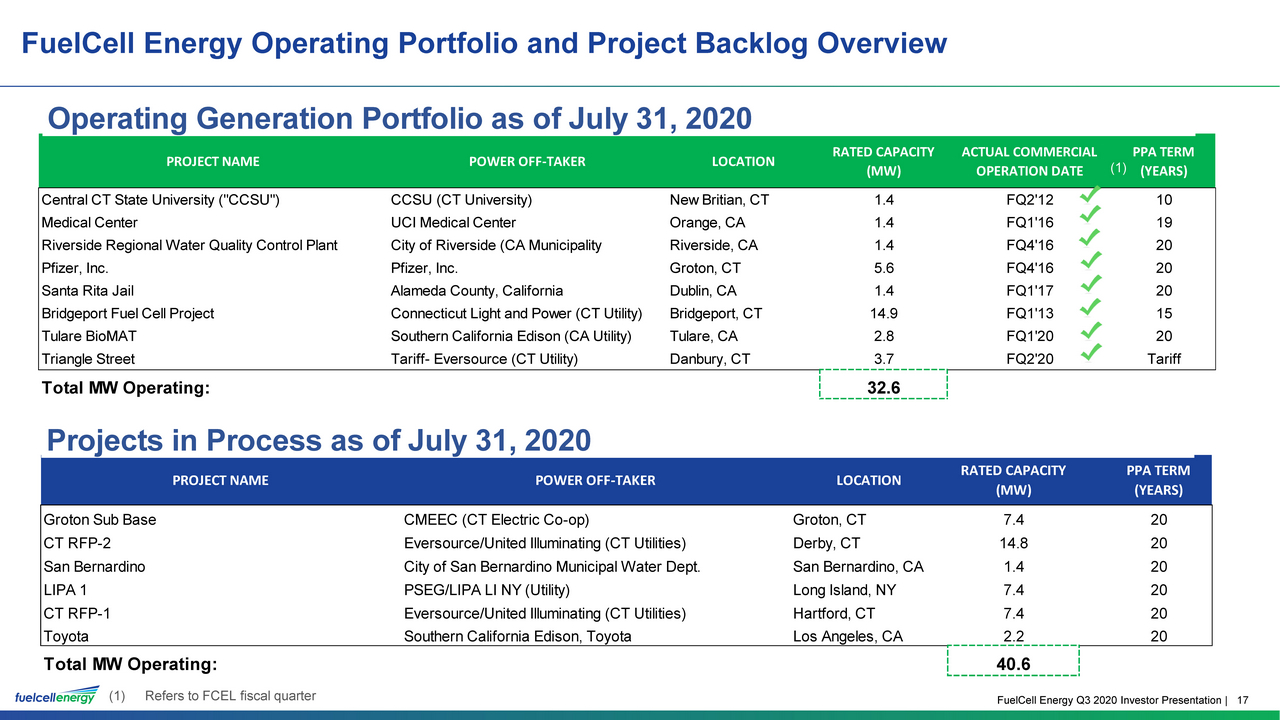Viewport: 1280px width, 720px height.
Task: Click the 32.6 total MW dashed box
Action: pyautogui.click(x=882, y=384)
